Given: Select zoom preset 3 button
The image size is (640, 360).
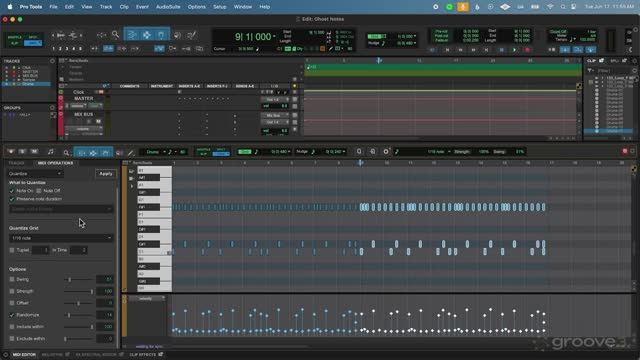Looking at the screenshot, I should click(x=67, y=49).
